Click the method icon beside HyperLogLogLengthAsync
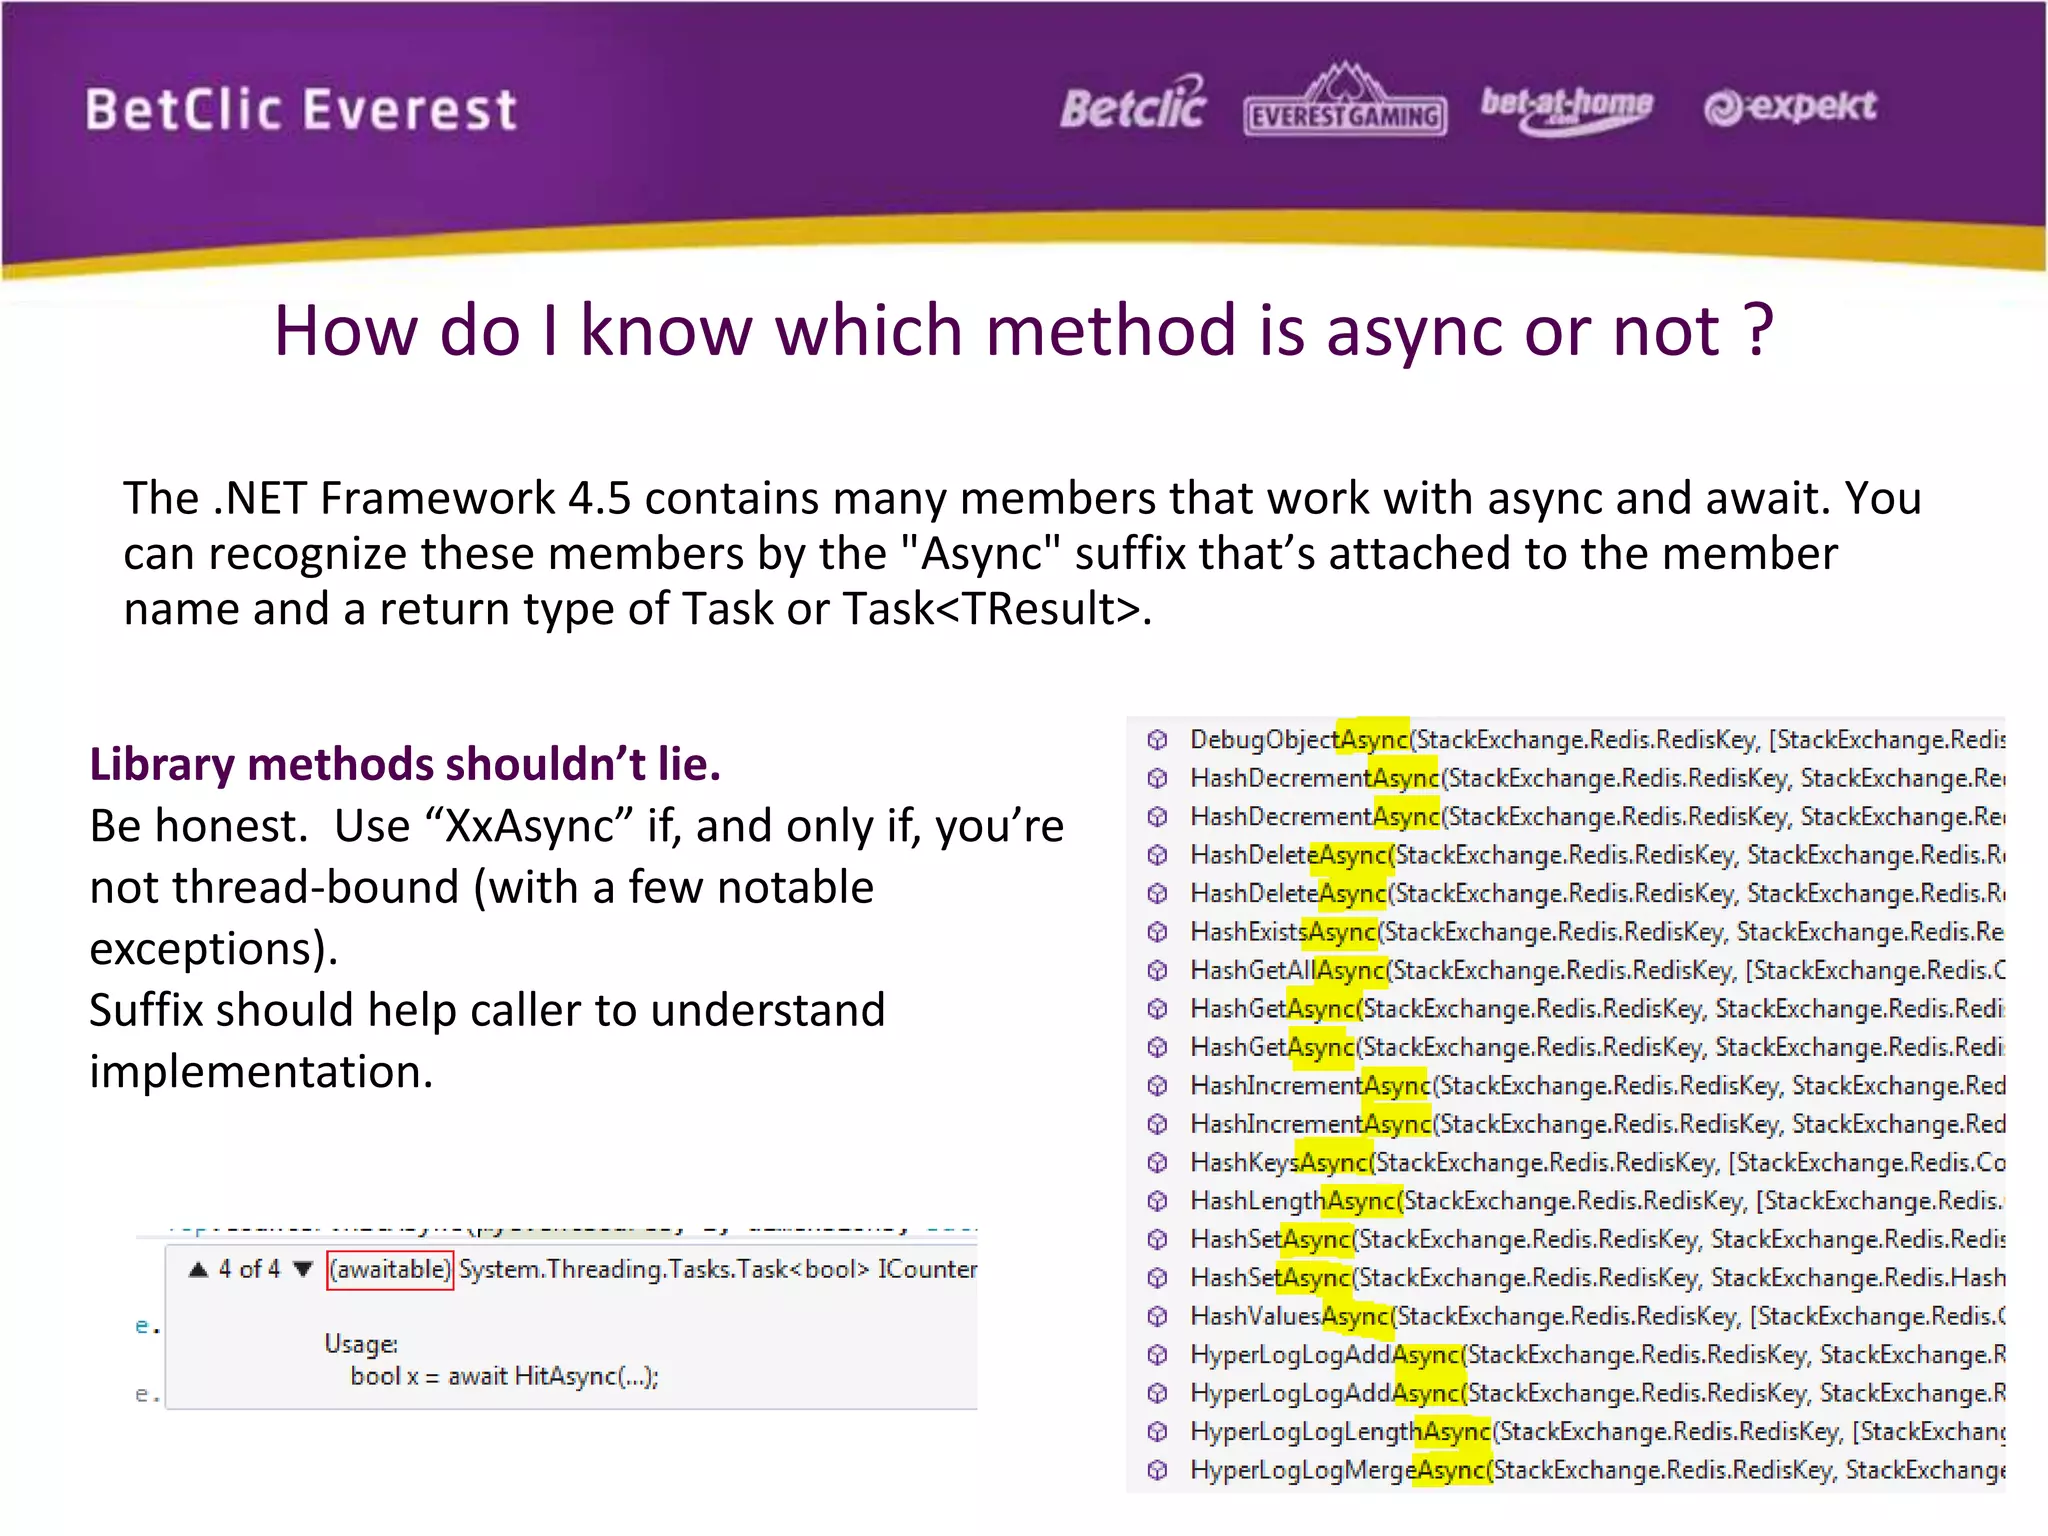This screenshot has width=2048, height=1536. pyautogui.click(x=1157, y=1431)
